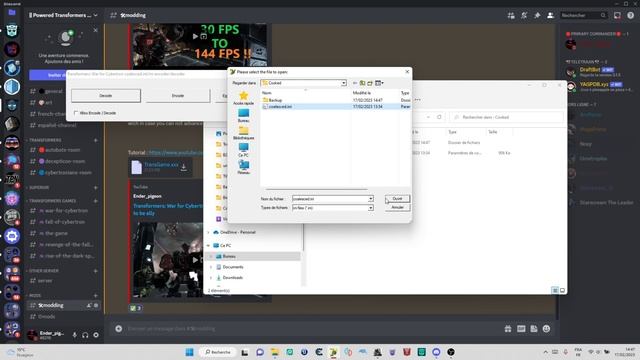Edit modding channel settings gear
The height and width of the screenshot is (360, 640).
[96, 305]
